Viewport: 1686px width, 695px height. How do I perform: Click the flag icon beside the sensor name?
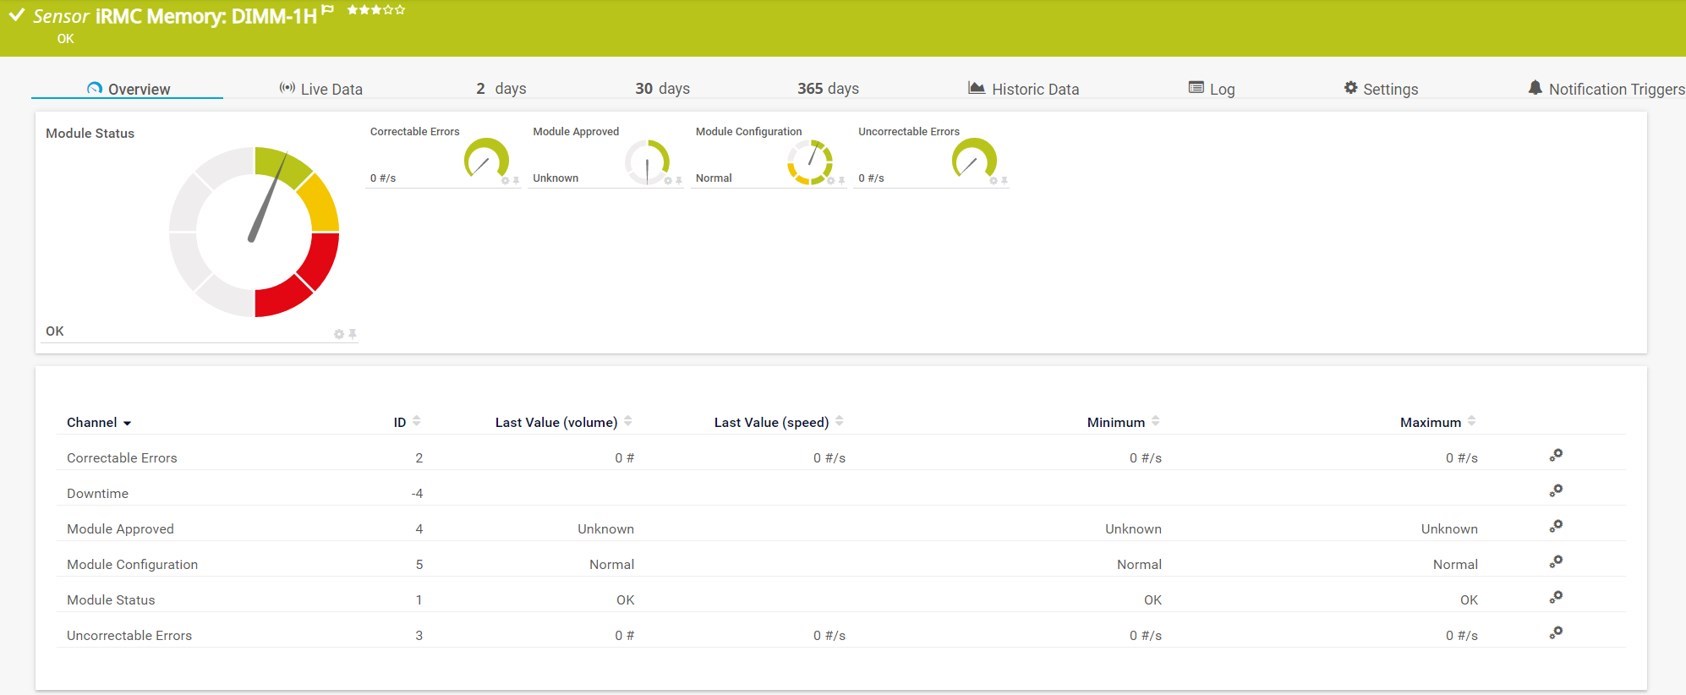[x=327, y=11]
